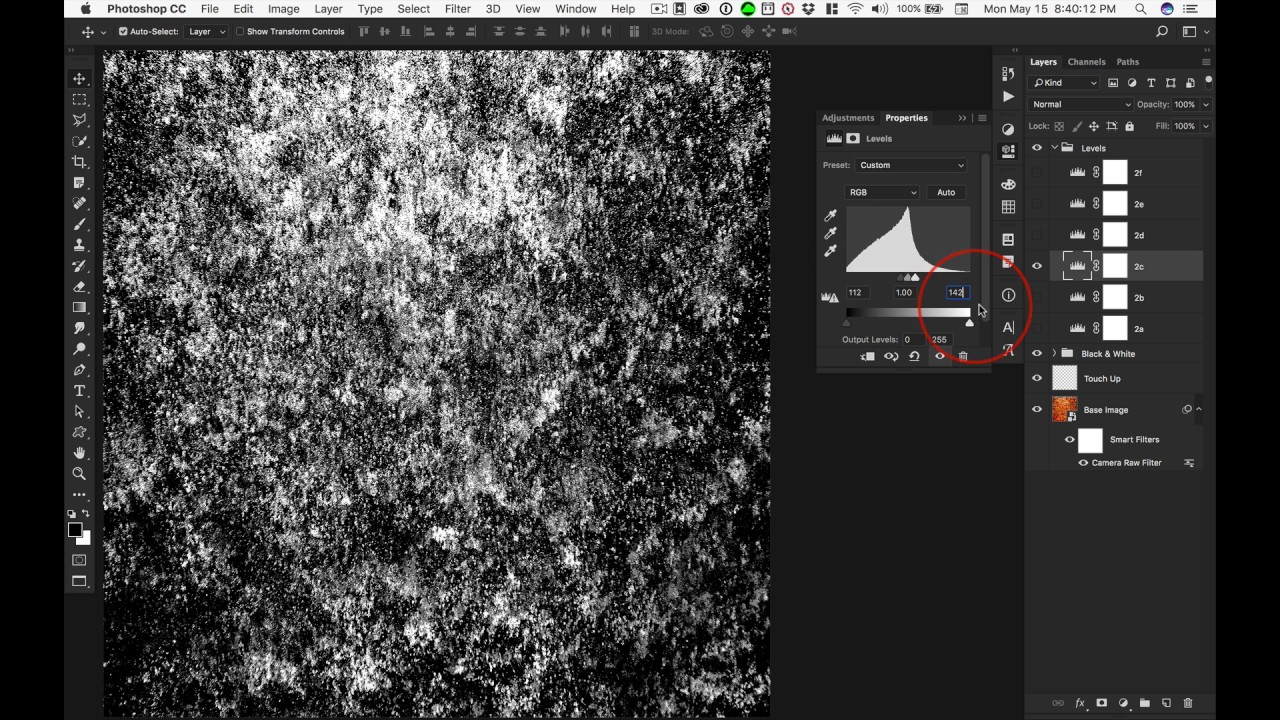
Task: Expand the Black & White group
Action: [x=1054, y=353]
